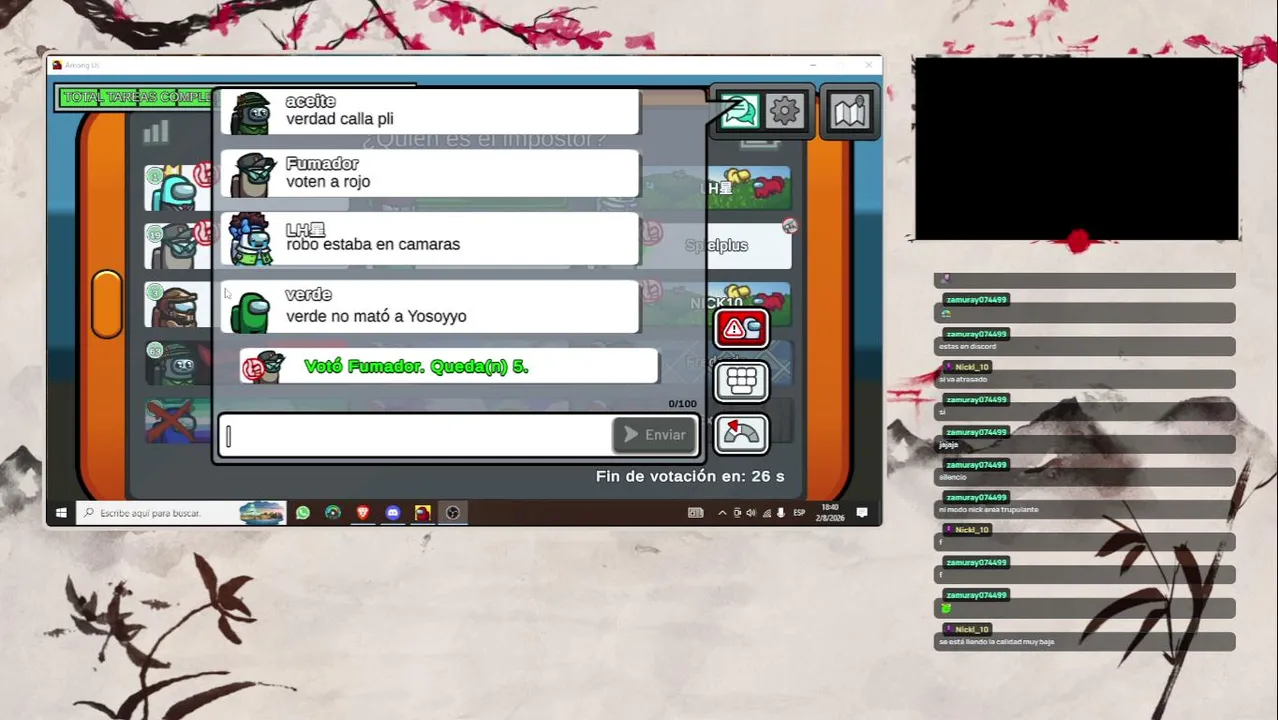Select the message "robo estaba en camaras"
This screenshot has height=720, width=1278.
tap(373, 244)
